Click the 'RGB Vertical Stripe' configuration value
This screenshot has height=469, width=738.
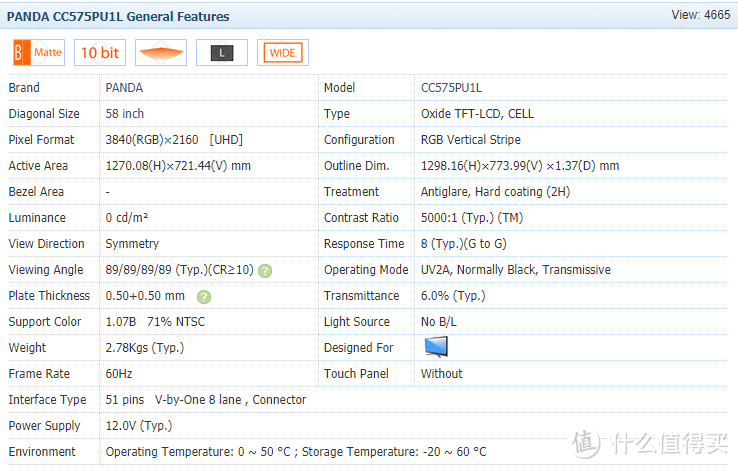point(471,140)
